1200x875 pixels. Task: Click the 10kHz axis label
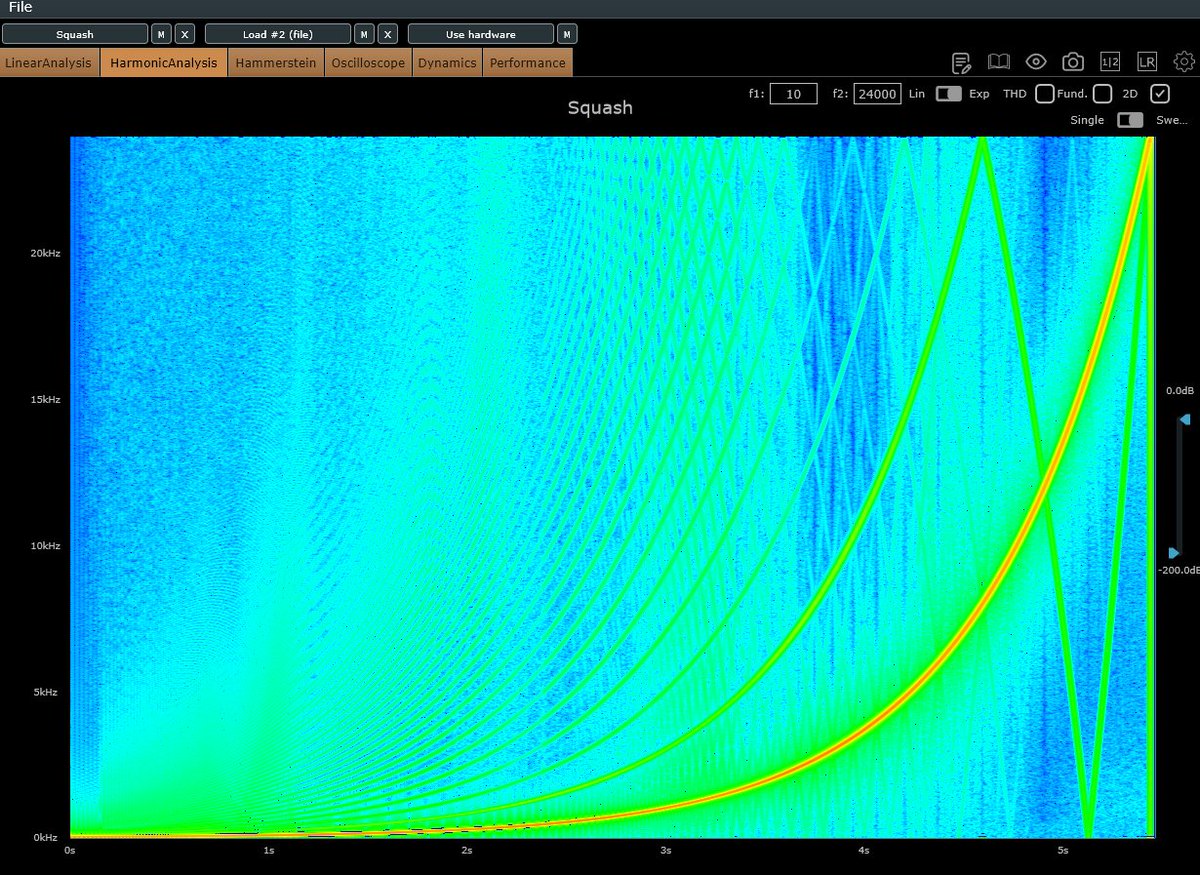tap(45, 546)
